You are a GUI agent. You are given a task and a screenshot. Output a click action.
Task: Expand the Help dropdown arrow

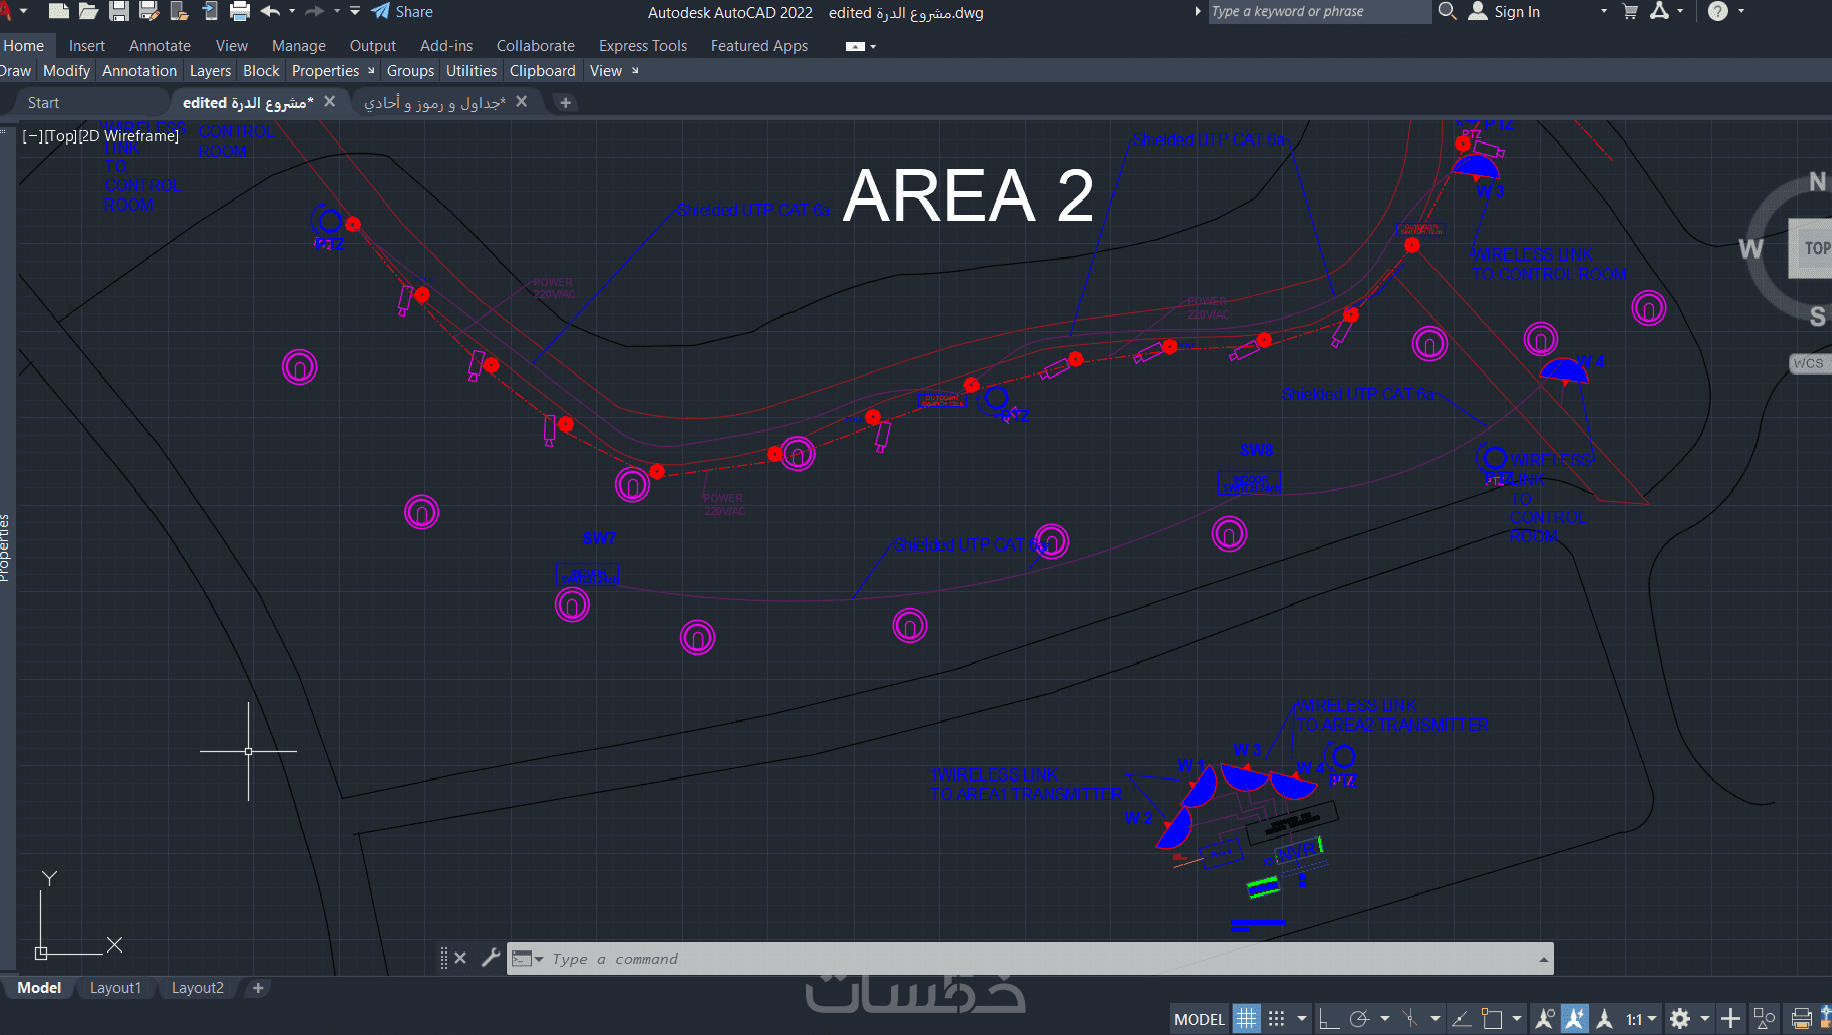point(1741,12)
